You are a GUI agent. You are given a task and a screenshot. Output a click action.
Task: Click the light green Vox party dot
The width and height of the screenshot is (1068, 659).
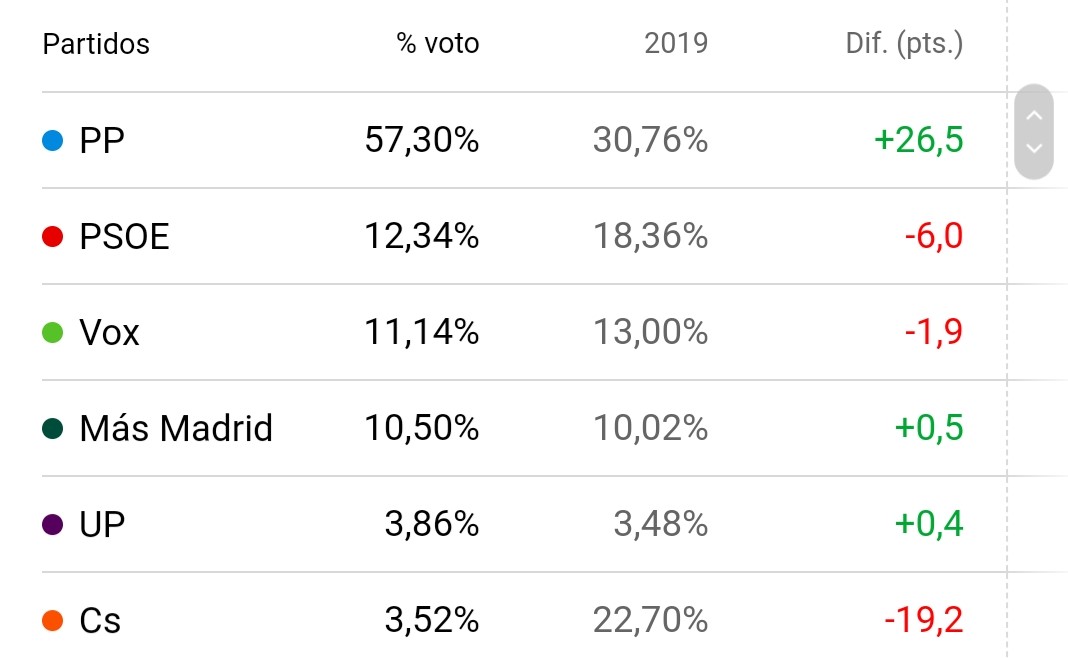point(53,333)
